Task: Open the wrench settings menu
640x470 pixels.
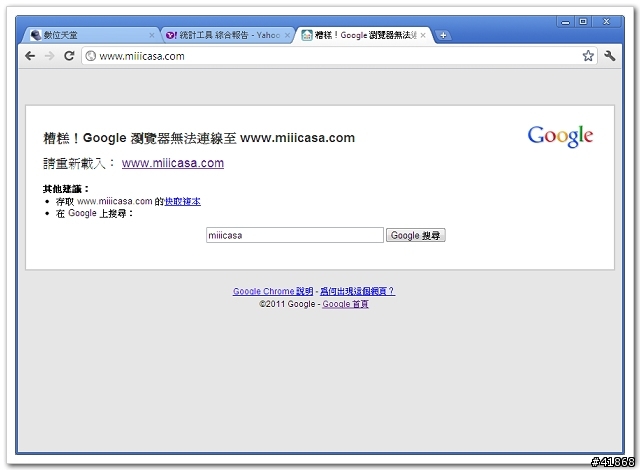Action: pyautogui.click(x=610, y=55)
